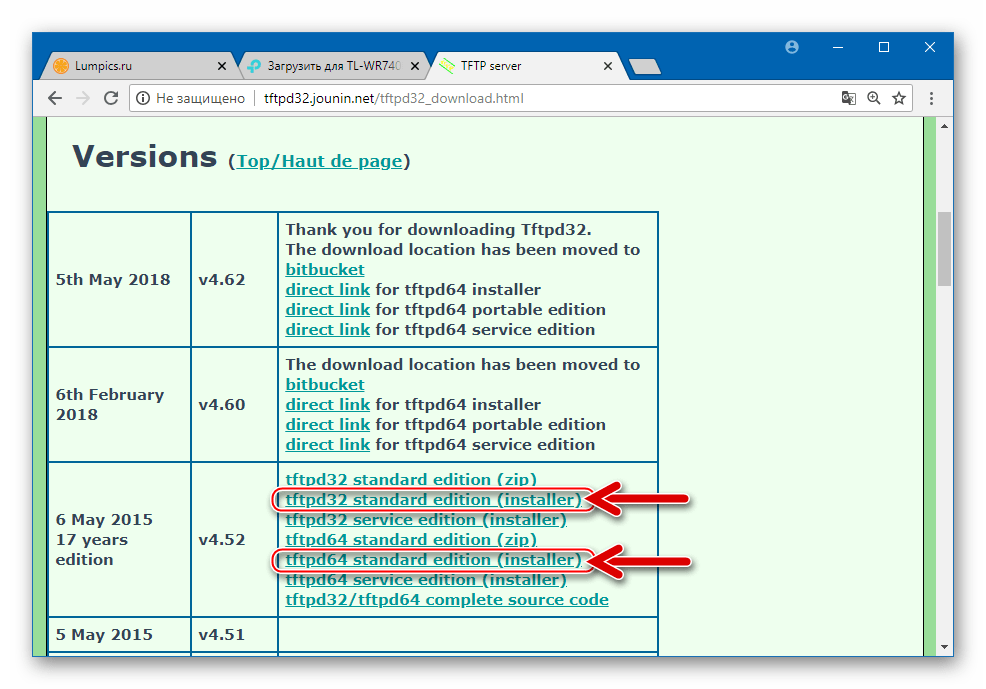Open the Chrome three-dot menu
The height and width of the screenshot is (689, 986).
tap(931, 98)
